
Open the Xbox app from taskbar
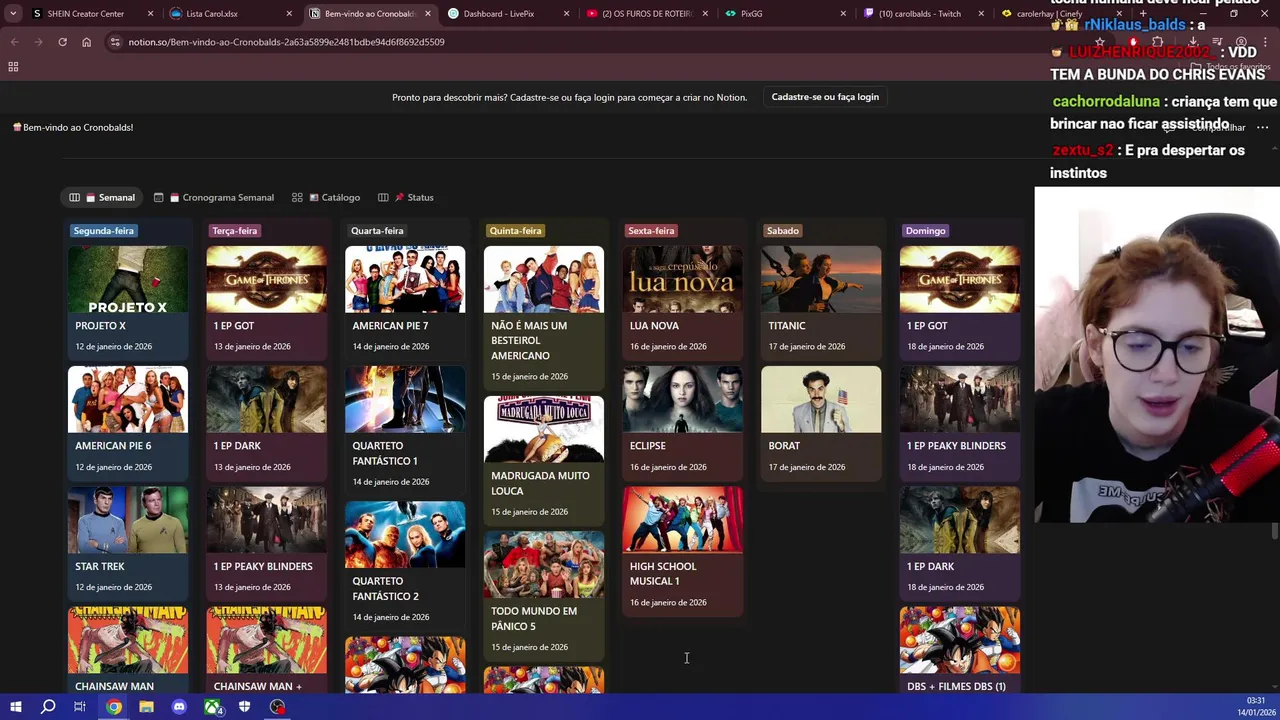point(212,707)
